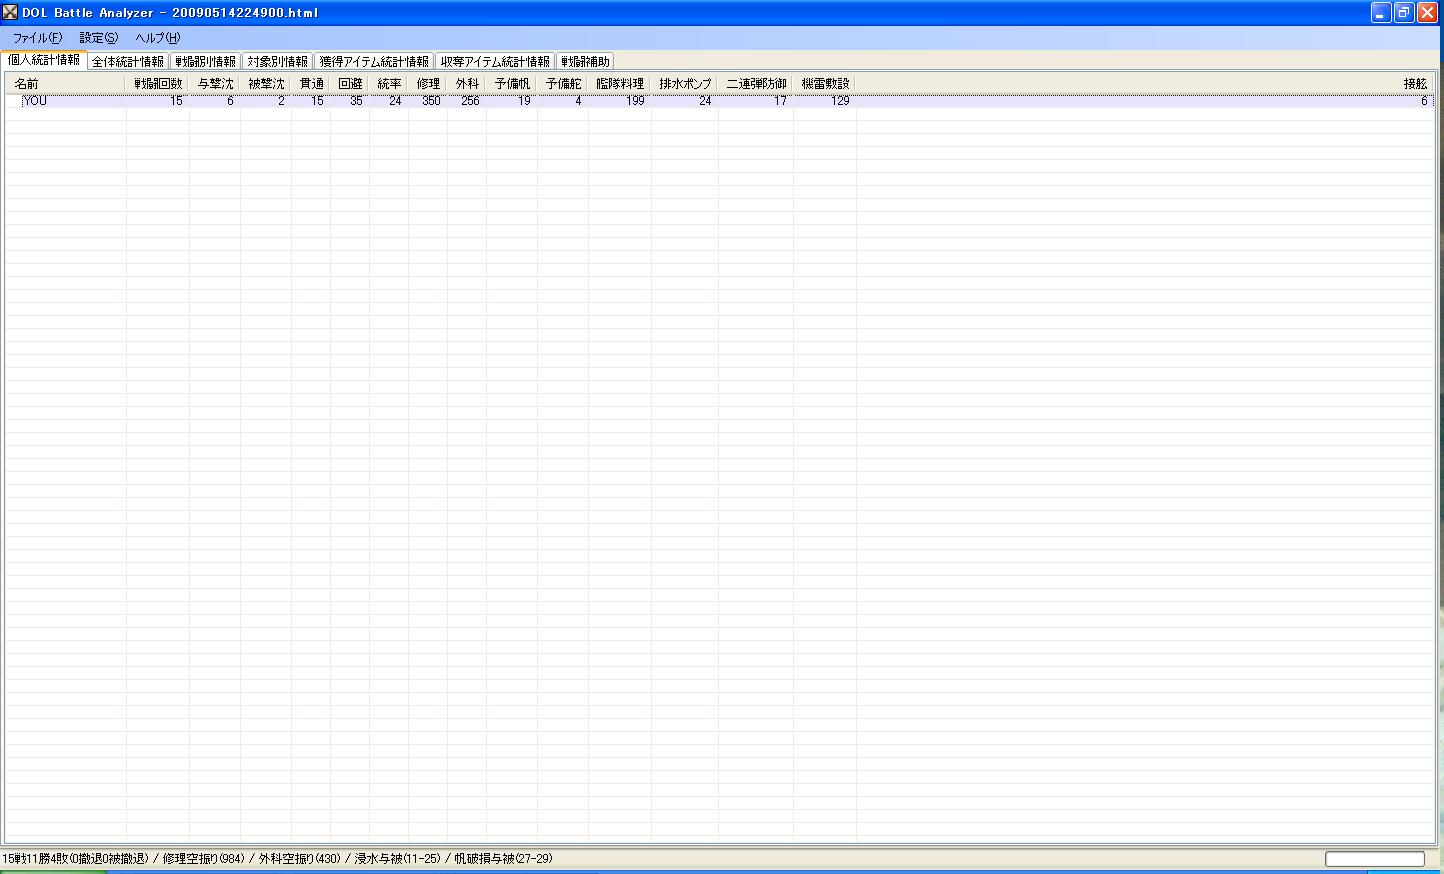Viewport: 1444px width, 874px height.
Task: Switch to the 全体統計情報 tab
Action: 128,62
